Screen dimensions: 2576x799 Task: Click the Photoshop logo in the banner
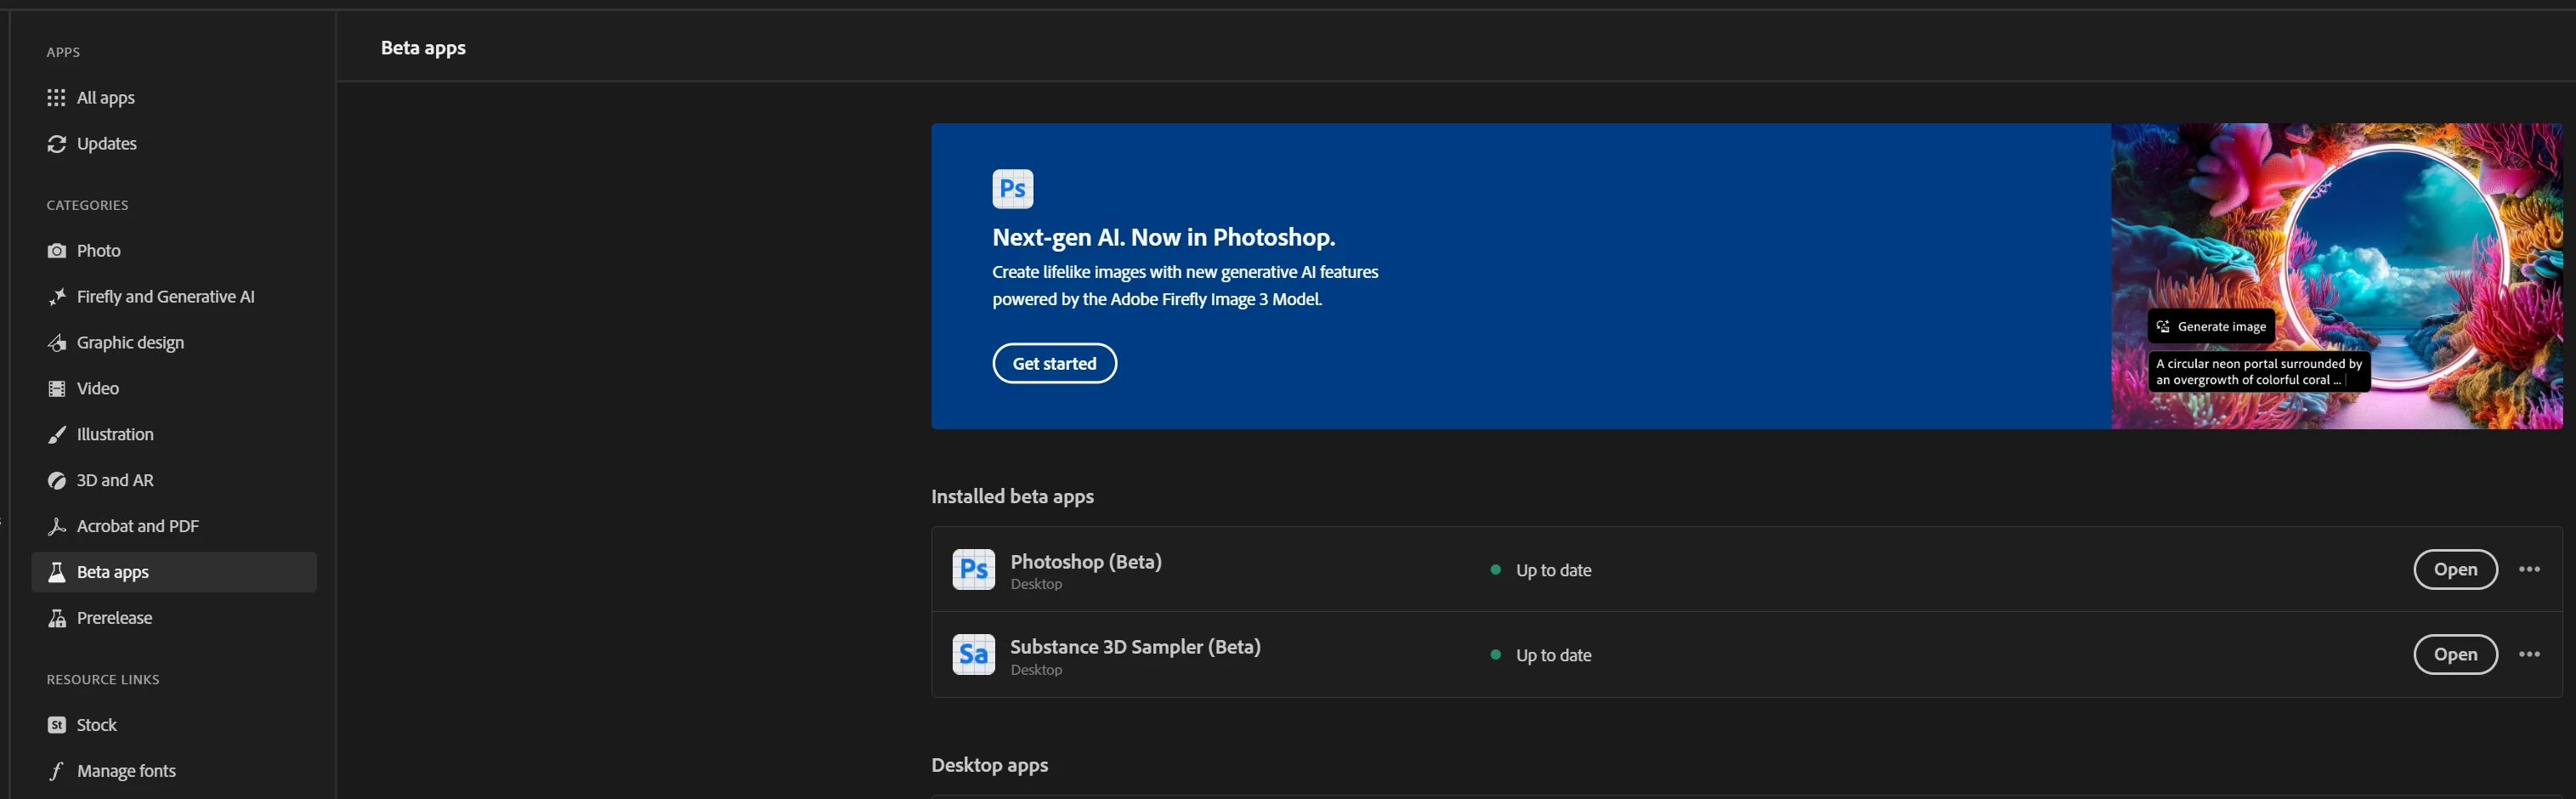tap(1012, 188)
